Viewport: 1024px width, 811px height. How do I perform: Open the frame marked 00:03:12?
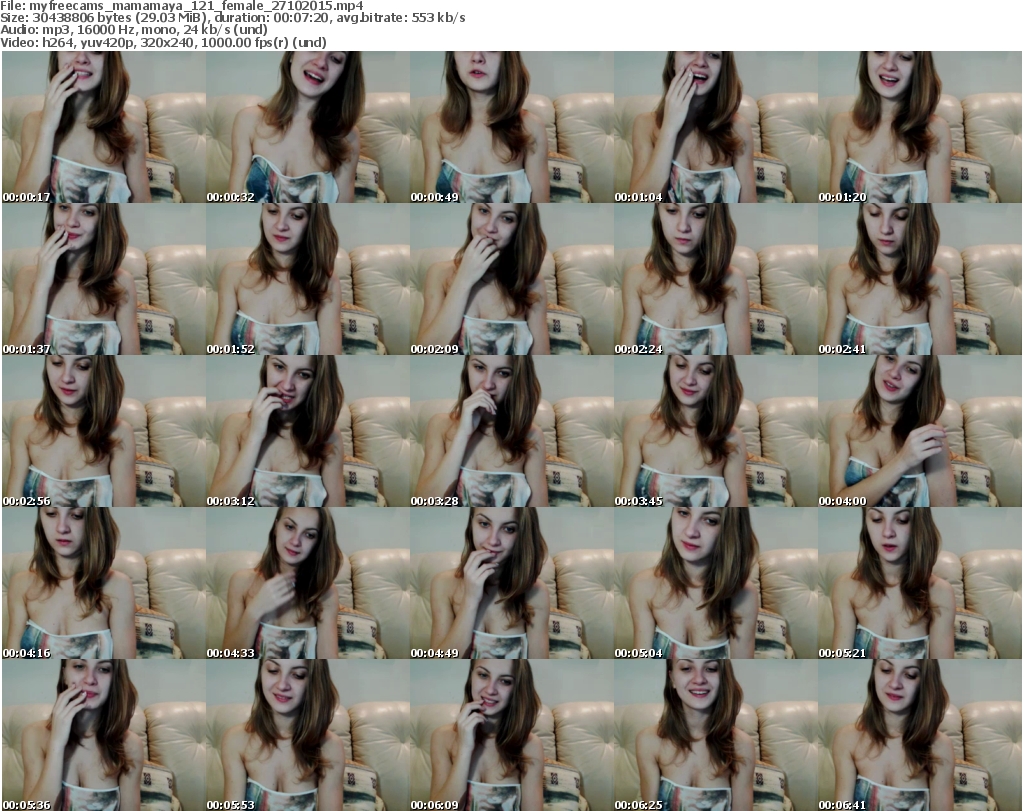tap(308, 431)
